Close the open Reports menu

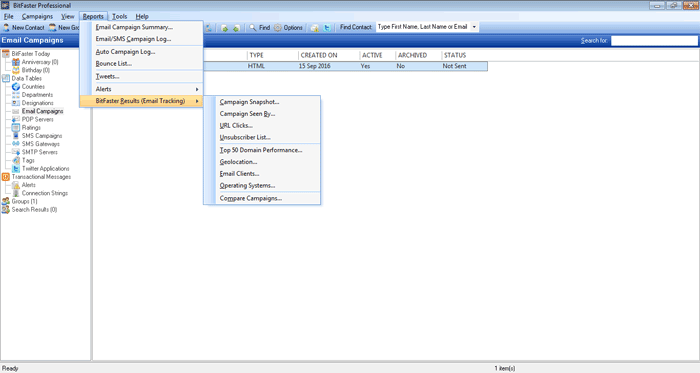93,17
